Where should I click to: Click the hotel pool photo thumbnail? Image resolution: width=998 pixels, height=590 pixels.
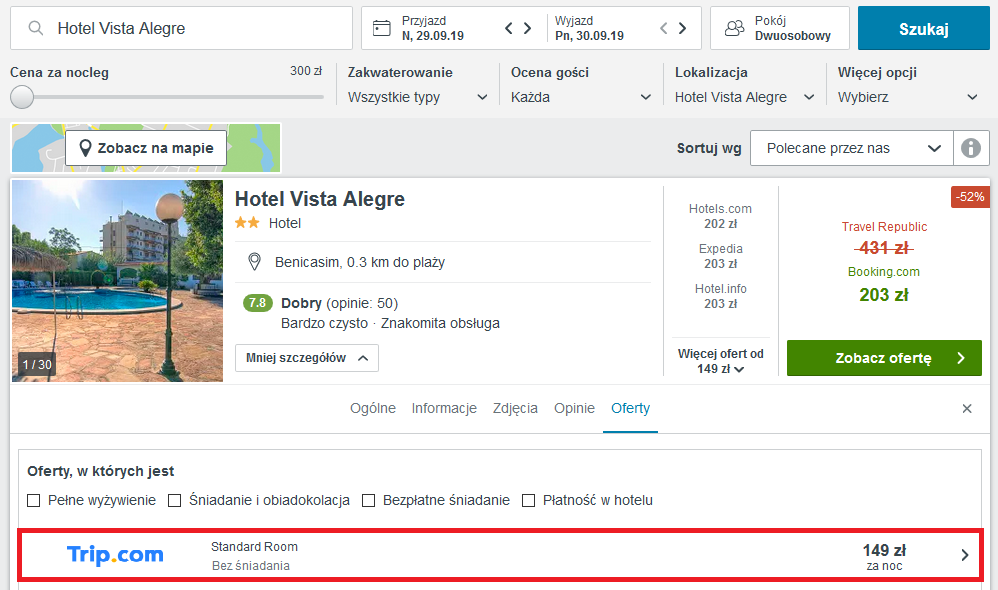tap(117, 281)
